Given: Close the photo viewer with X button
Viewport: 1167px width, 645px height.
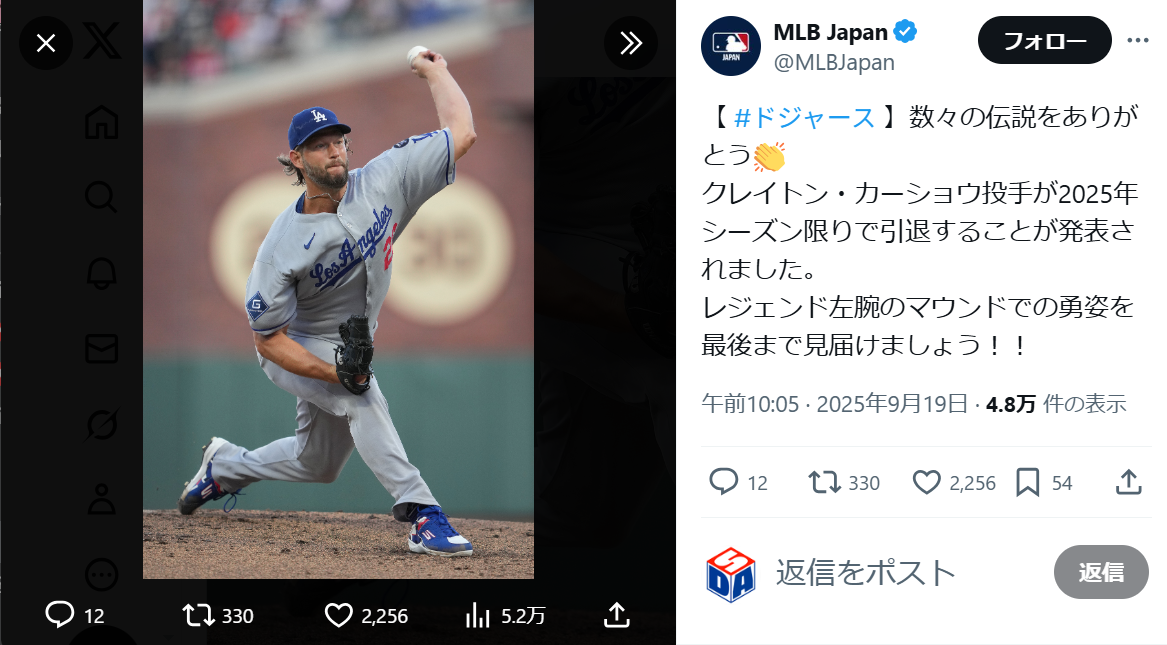Looking at the screenshot, I should (46, 43).
